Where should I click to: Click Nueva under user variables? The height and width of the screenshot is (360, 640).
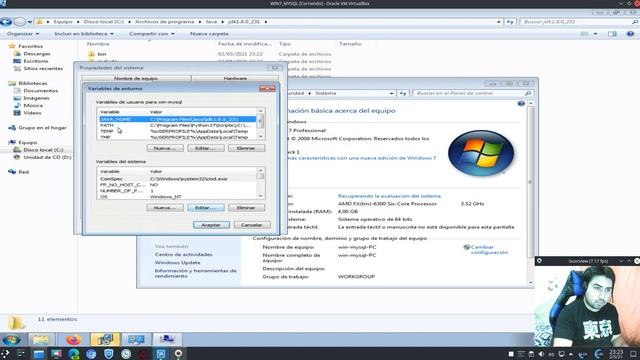pos(165,148)
